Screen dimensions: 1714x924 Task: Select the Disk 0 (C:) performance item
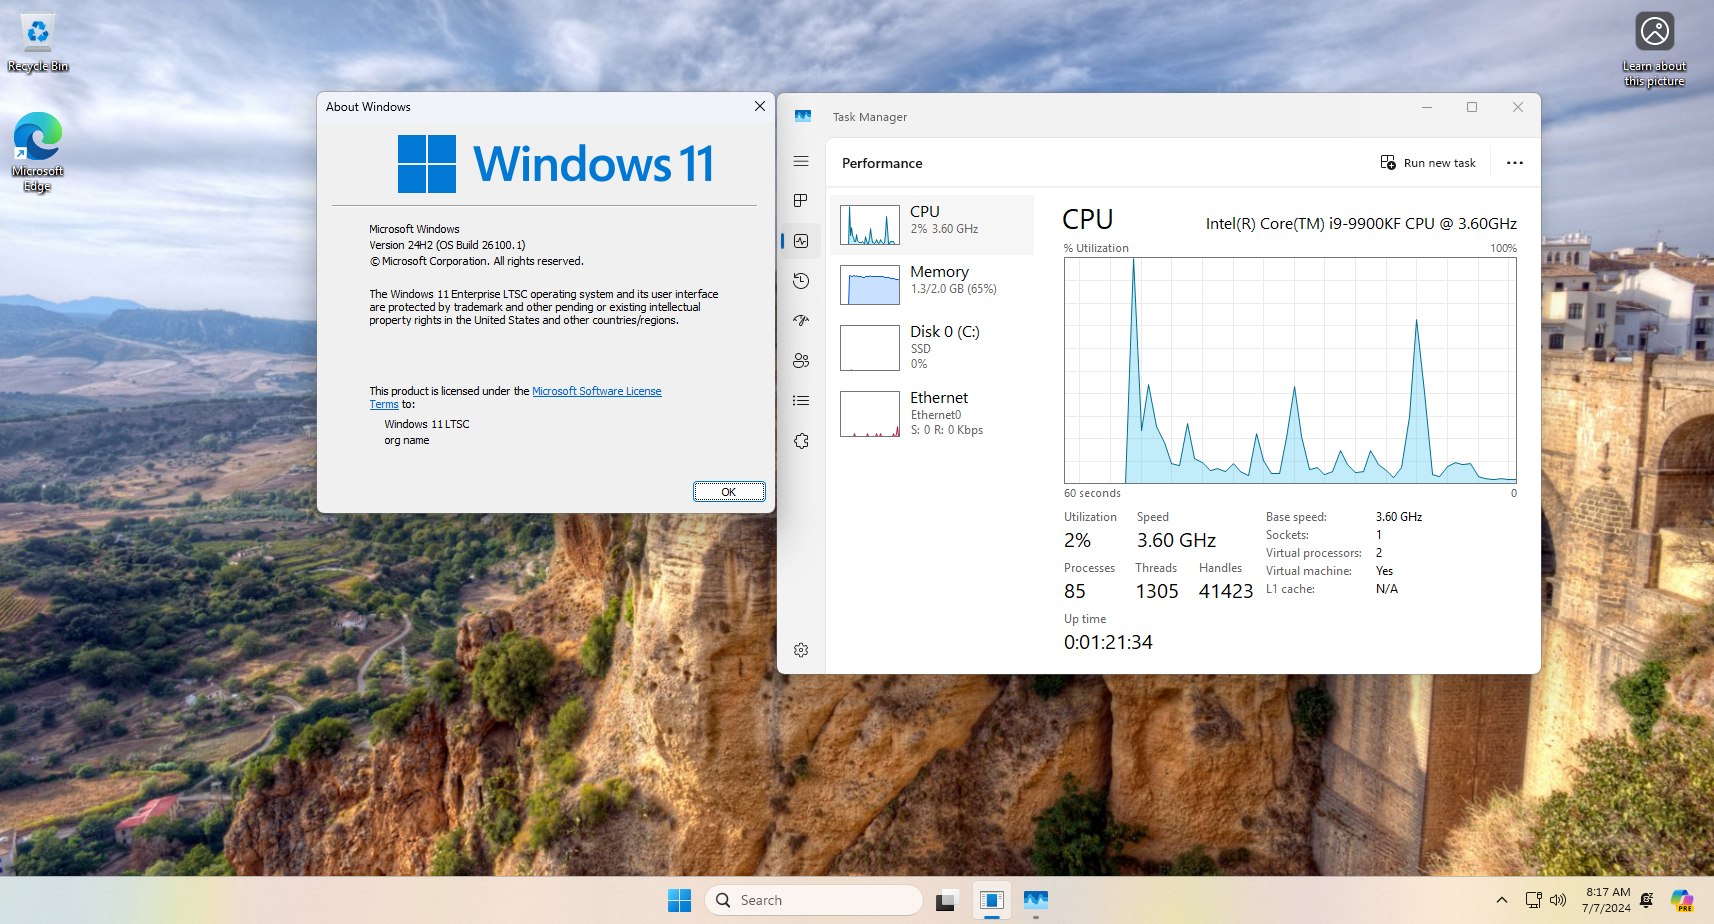tap(932, 347)
